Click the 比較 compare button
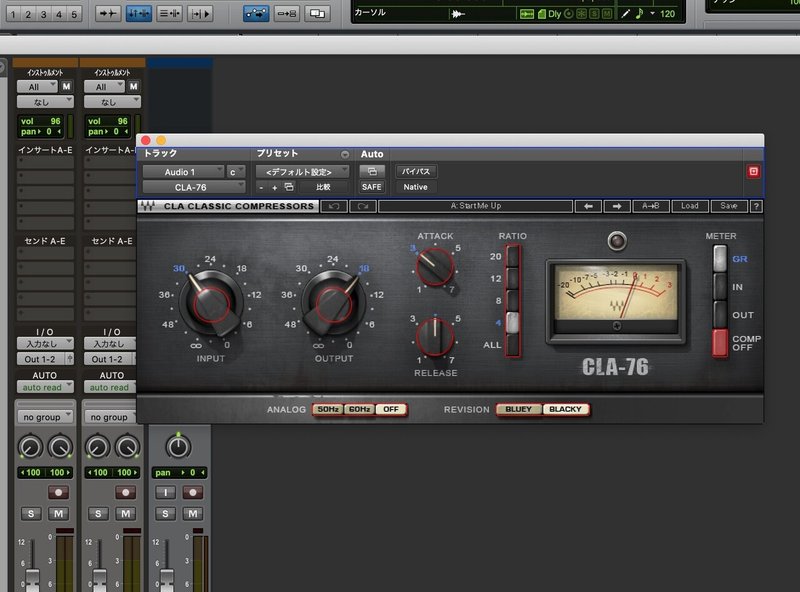 click(323, 187)
